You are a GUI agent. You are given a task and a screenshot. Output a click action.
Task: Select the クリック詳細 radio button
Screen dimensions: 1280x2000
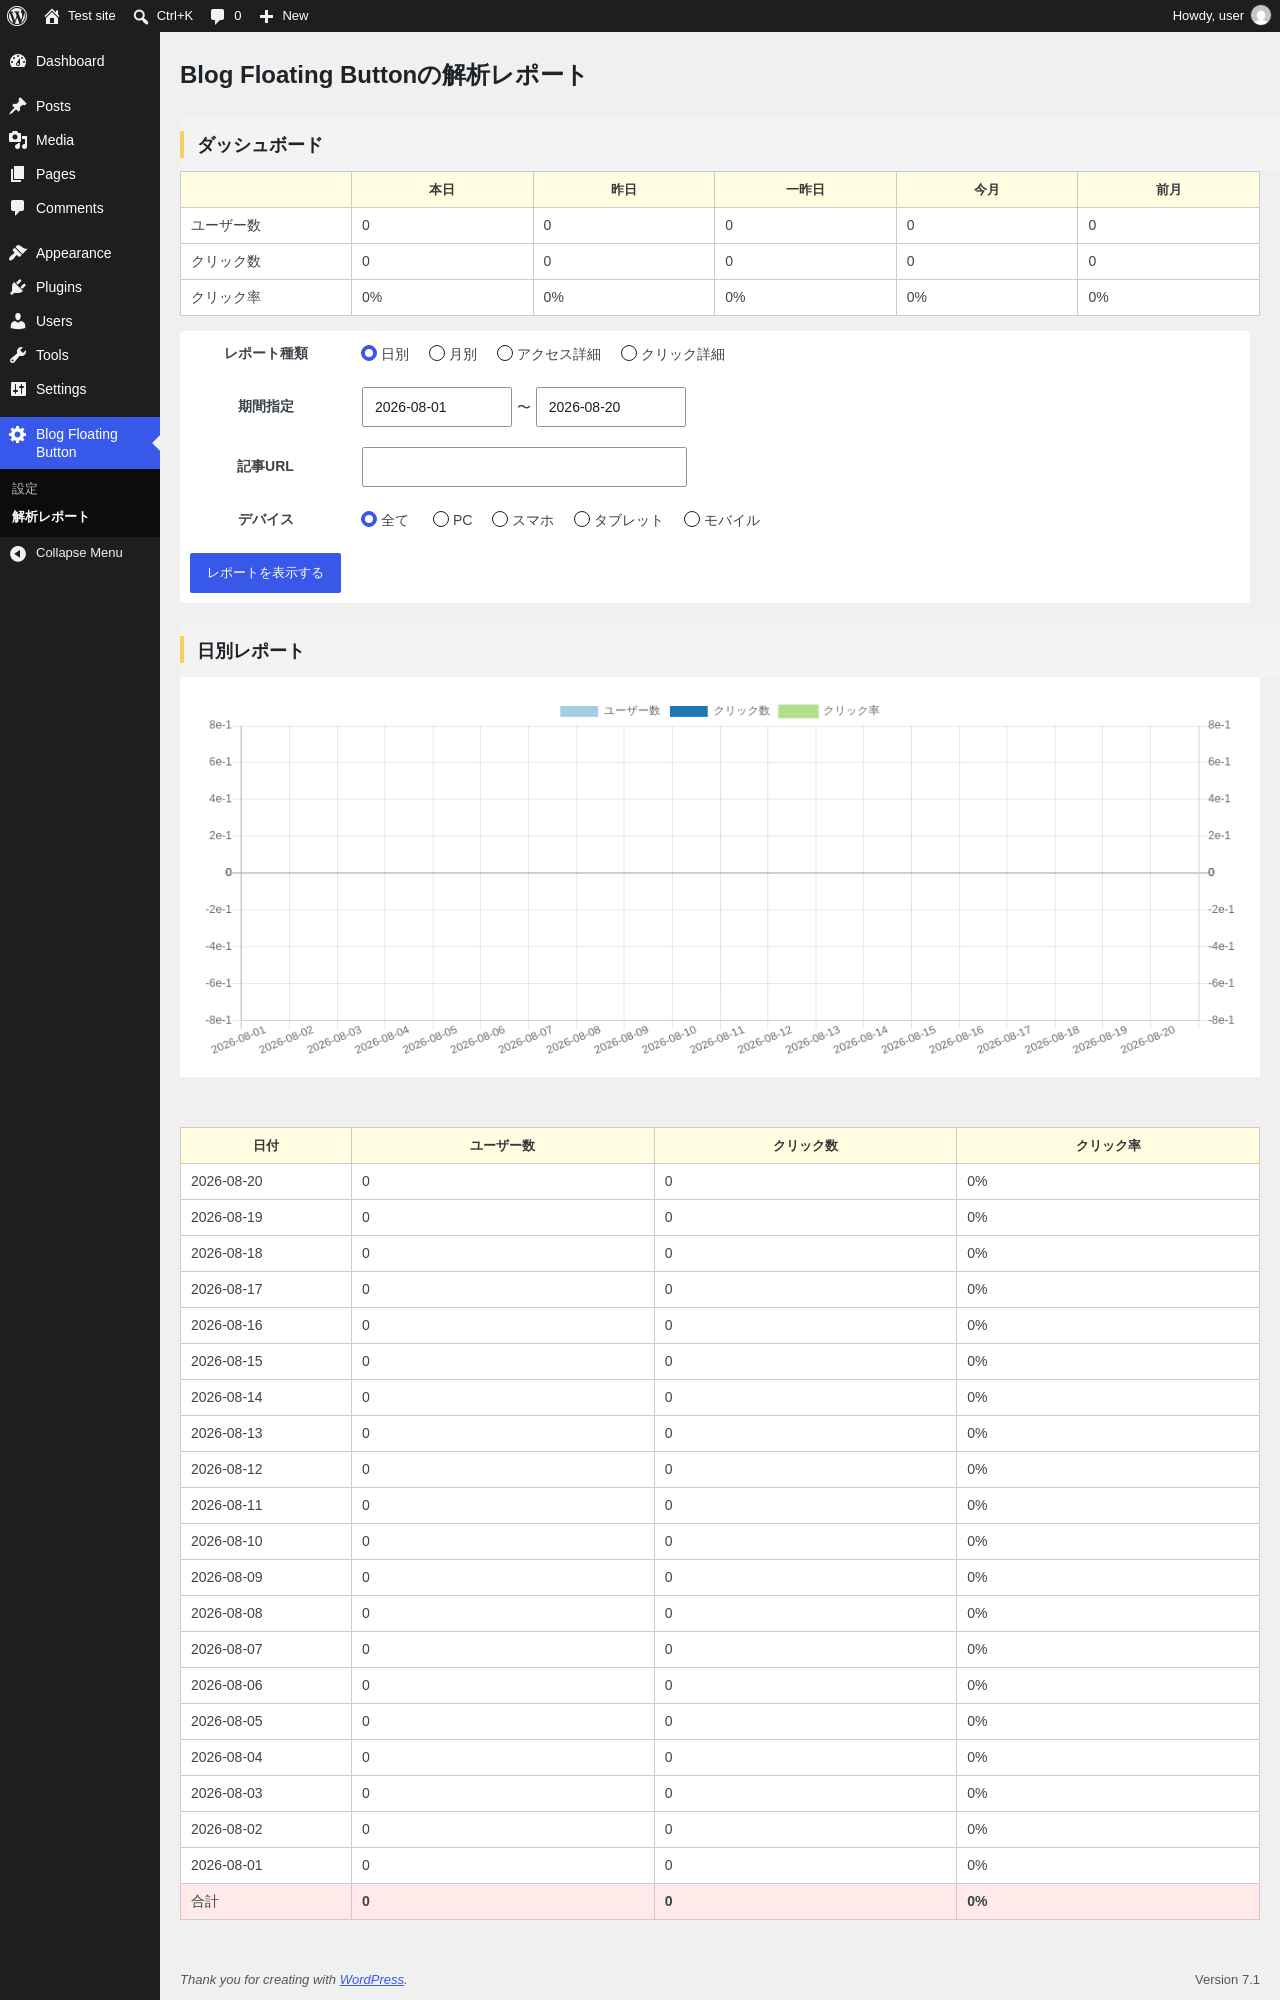click(x=629, y=353)
